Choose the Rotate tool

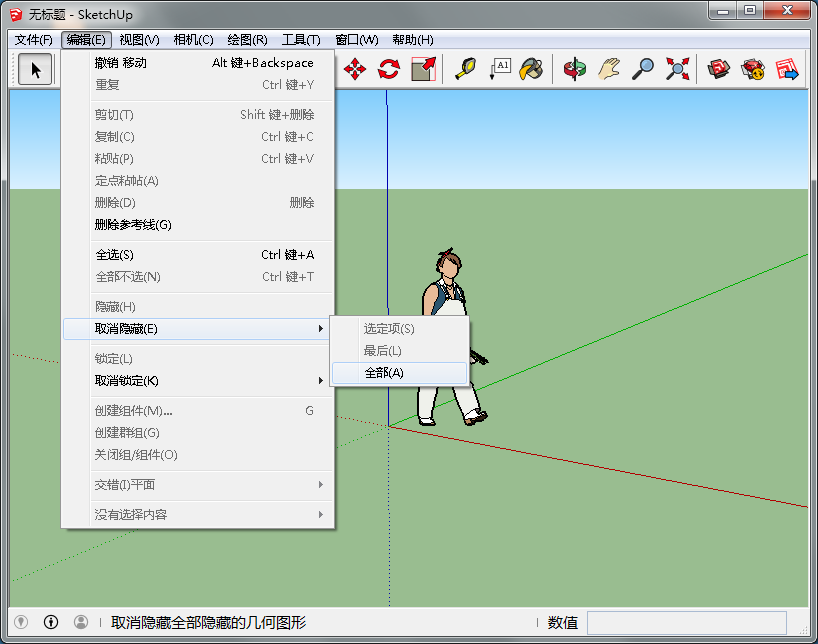(x=389, y=69)
